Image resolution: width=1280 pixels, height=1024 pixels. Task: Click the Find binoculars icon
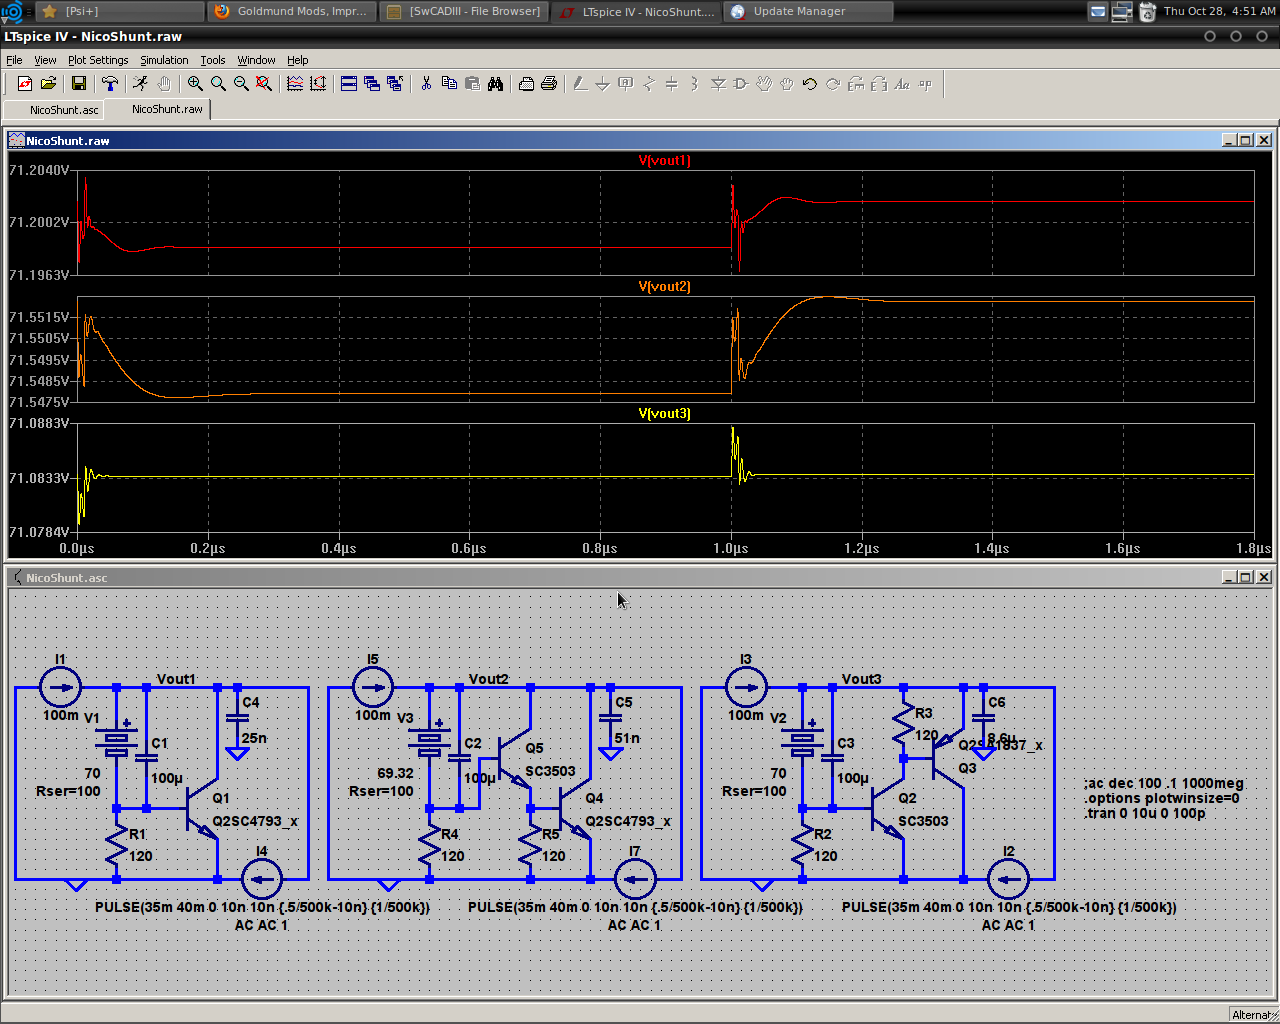tap(495, 84)
